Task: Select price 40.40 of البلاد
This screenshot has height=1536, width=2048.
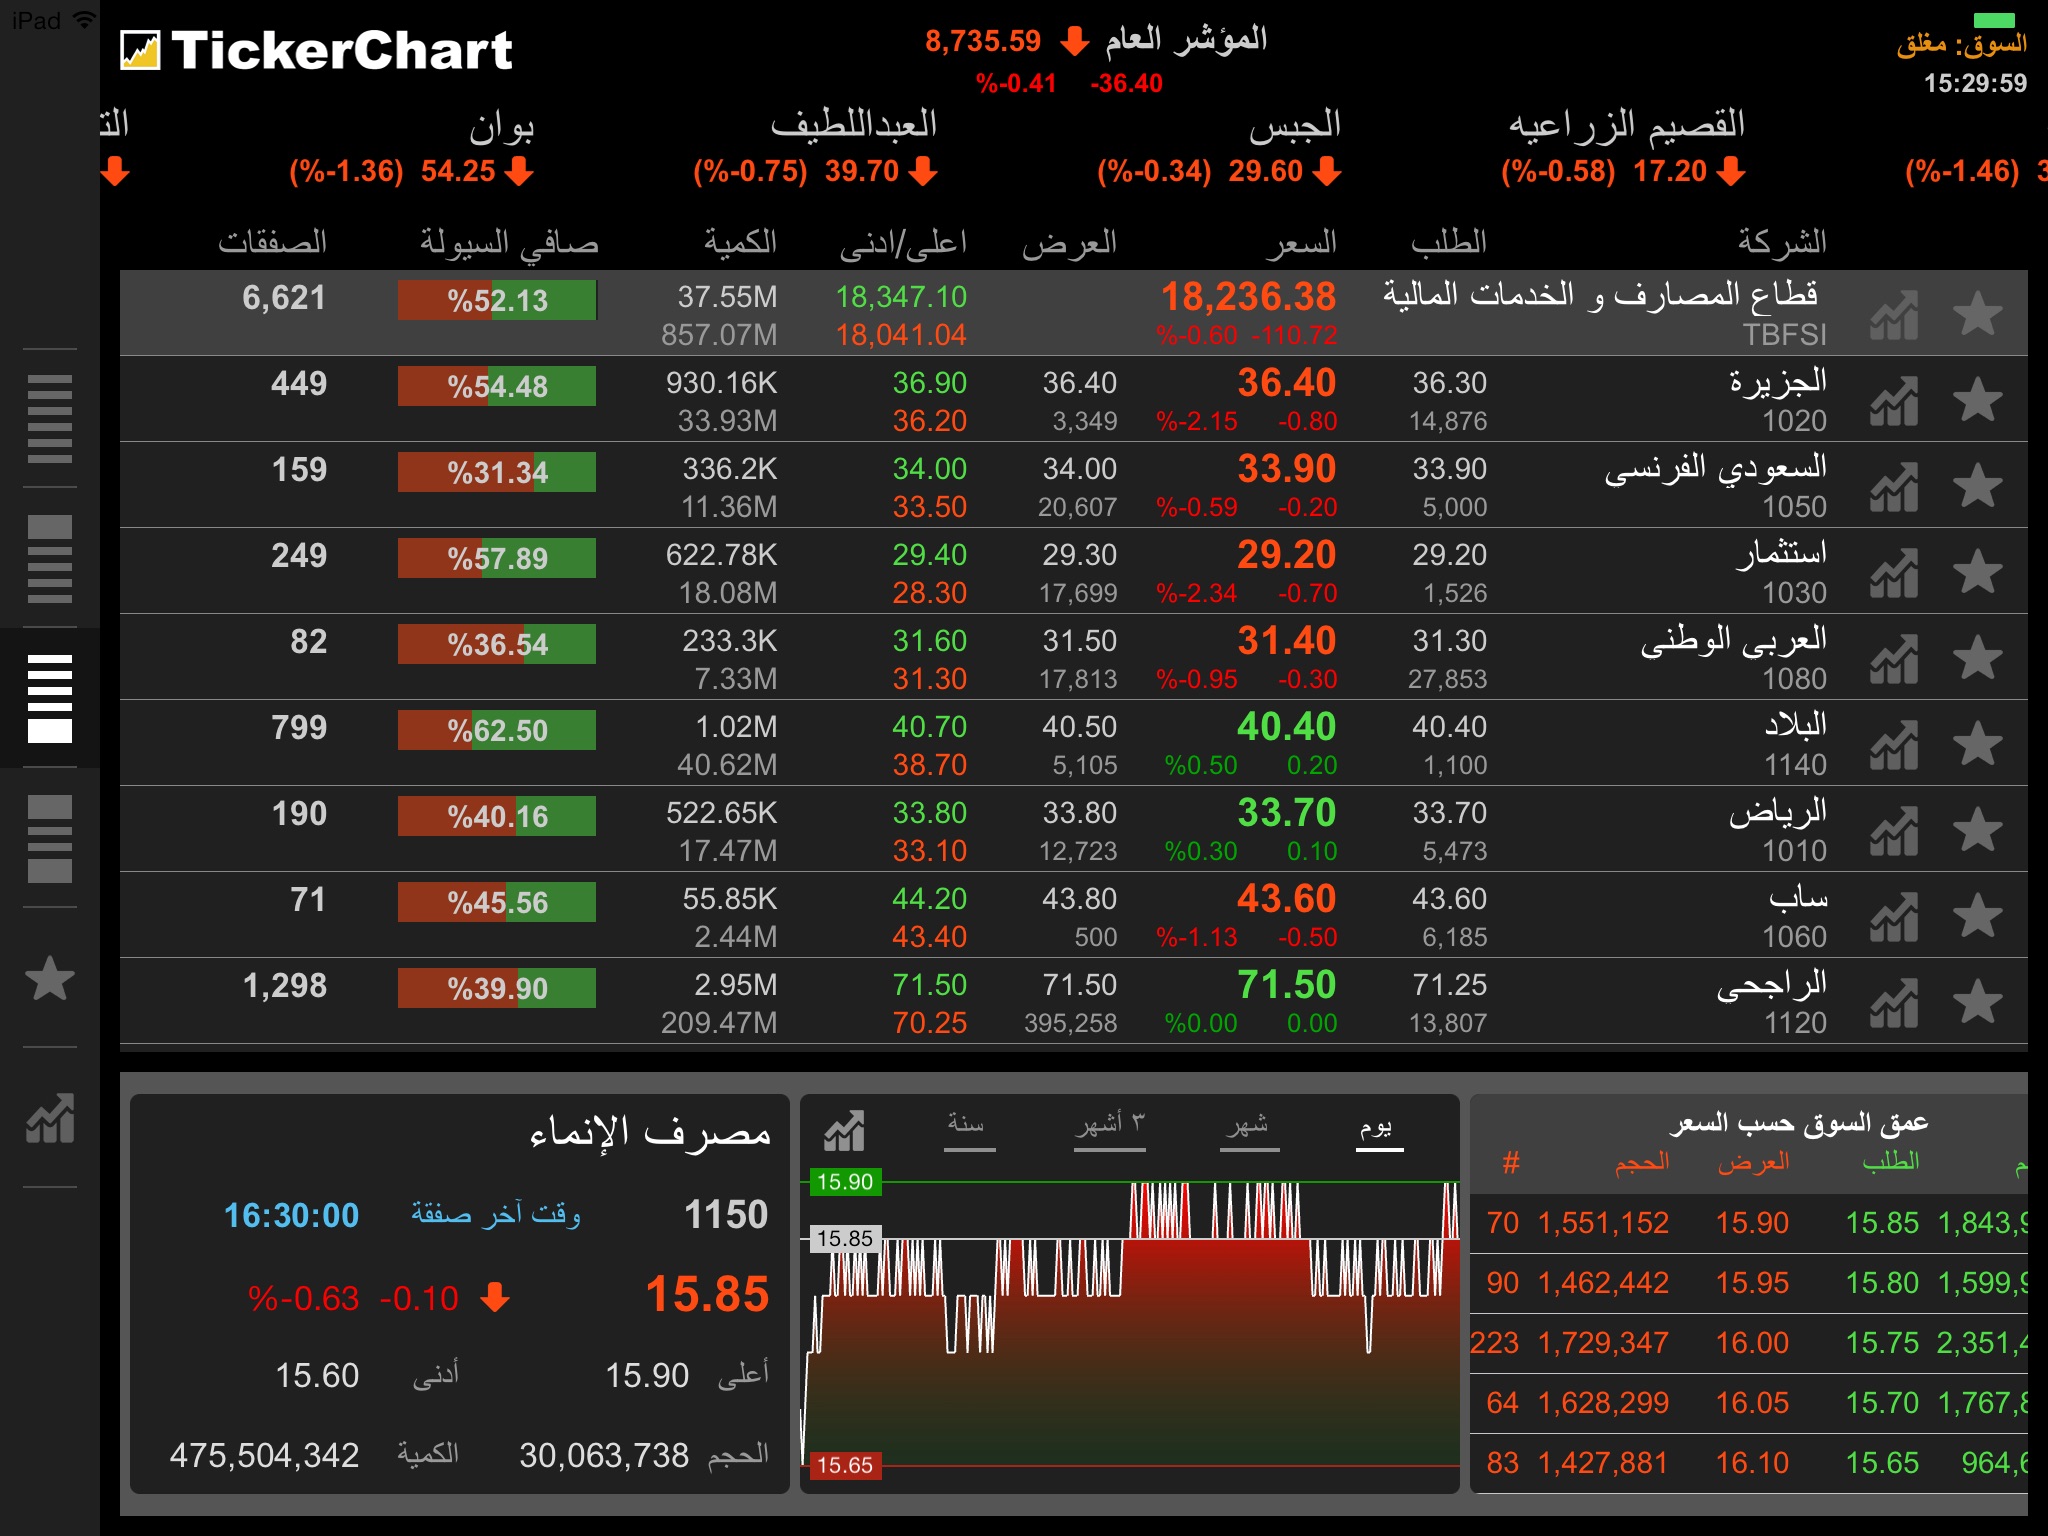Action: point(1286,727)
